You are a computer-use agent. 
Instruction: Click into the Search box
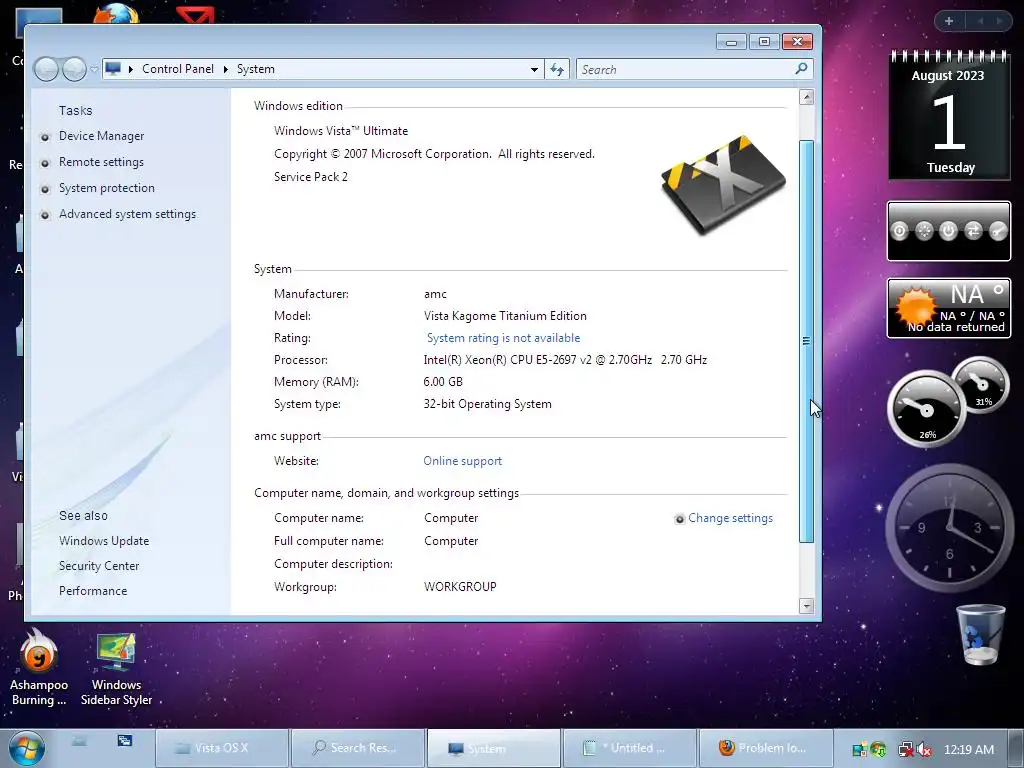684,69
